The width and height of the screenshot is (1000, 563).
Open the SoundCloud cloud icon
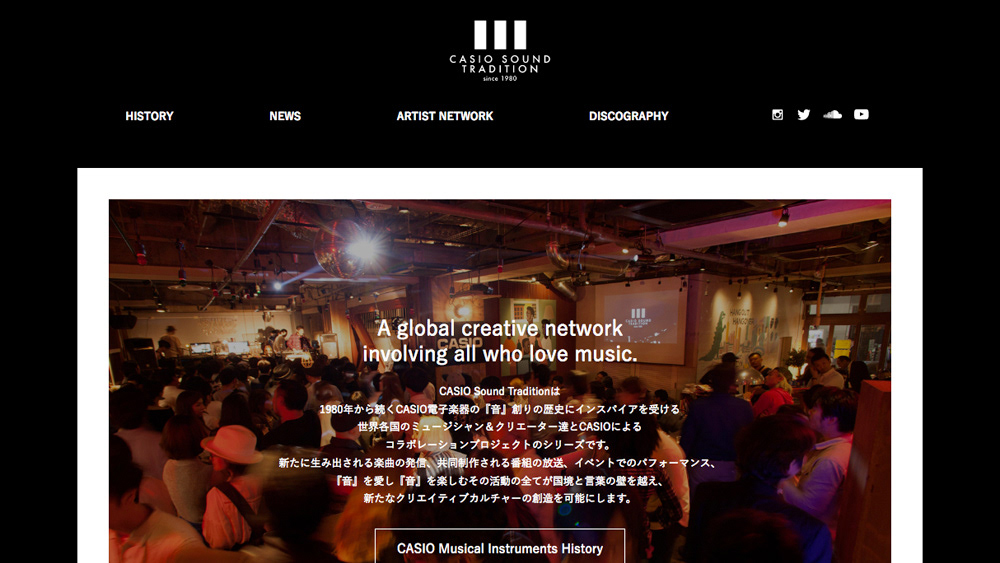click(832, 115)
